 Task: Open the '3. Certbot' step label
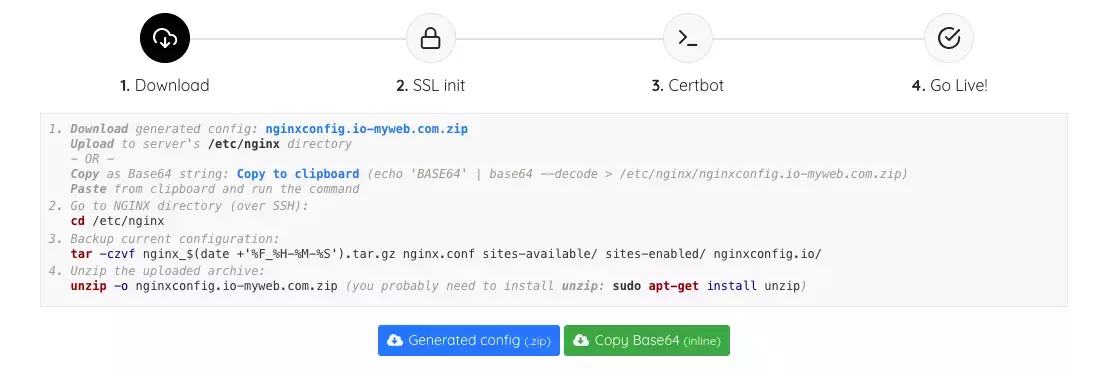pyautogui.click(x=688, y=85)
